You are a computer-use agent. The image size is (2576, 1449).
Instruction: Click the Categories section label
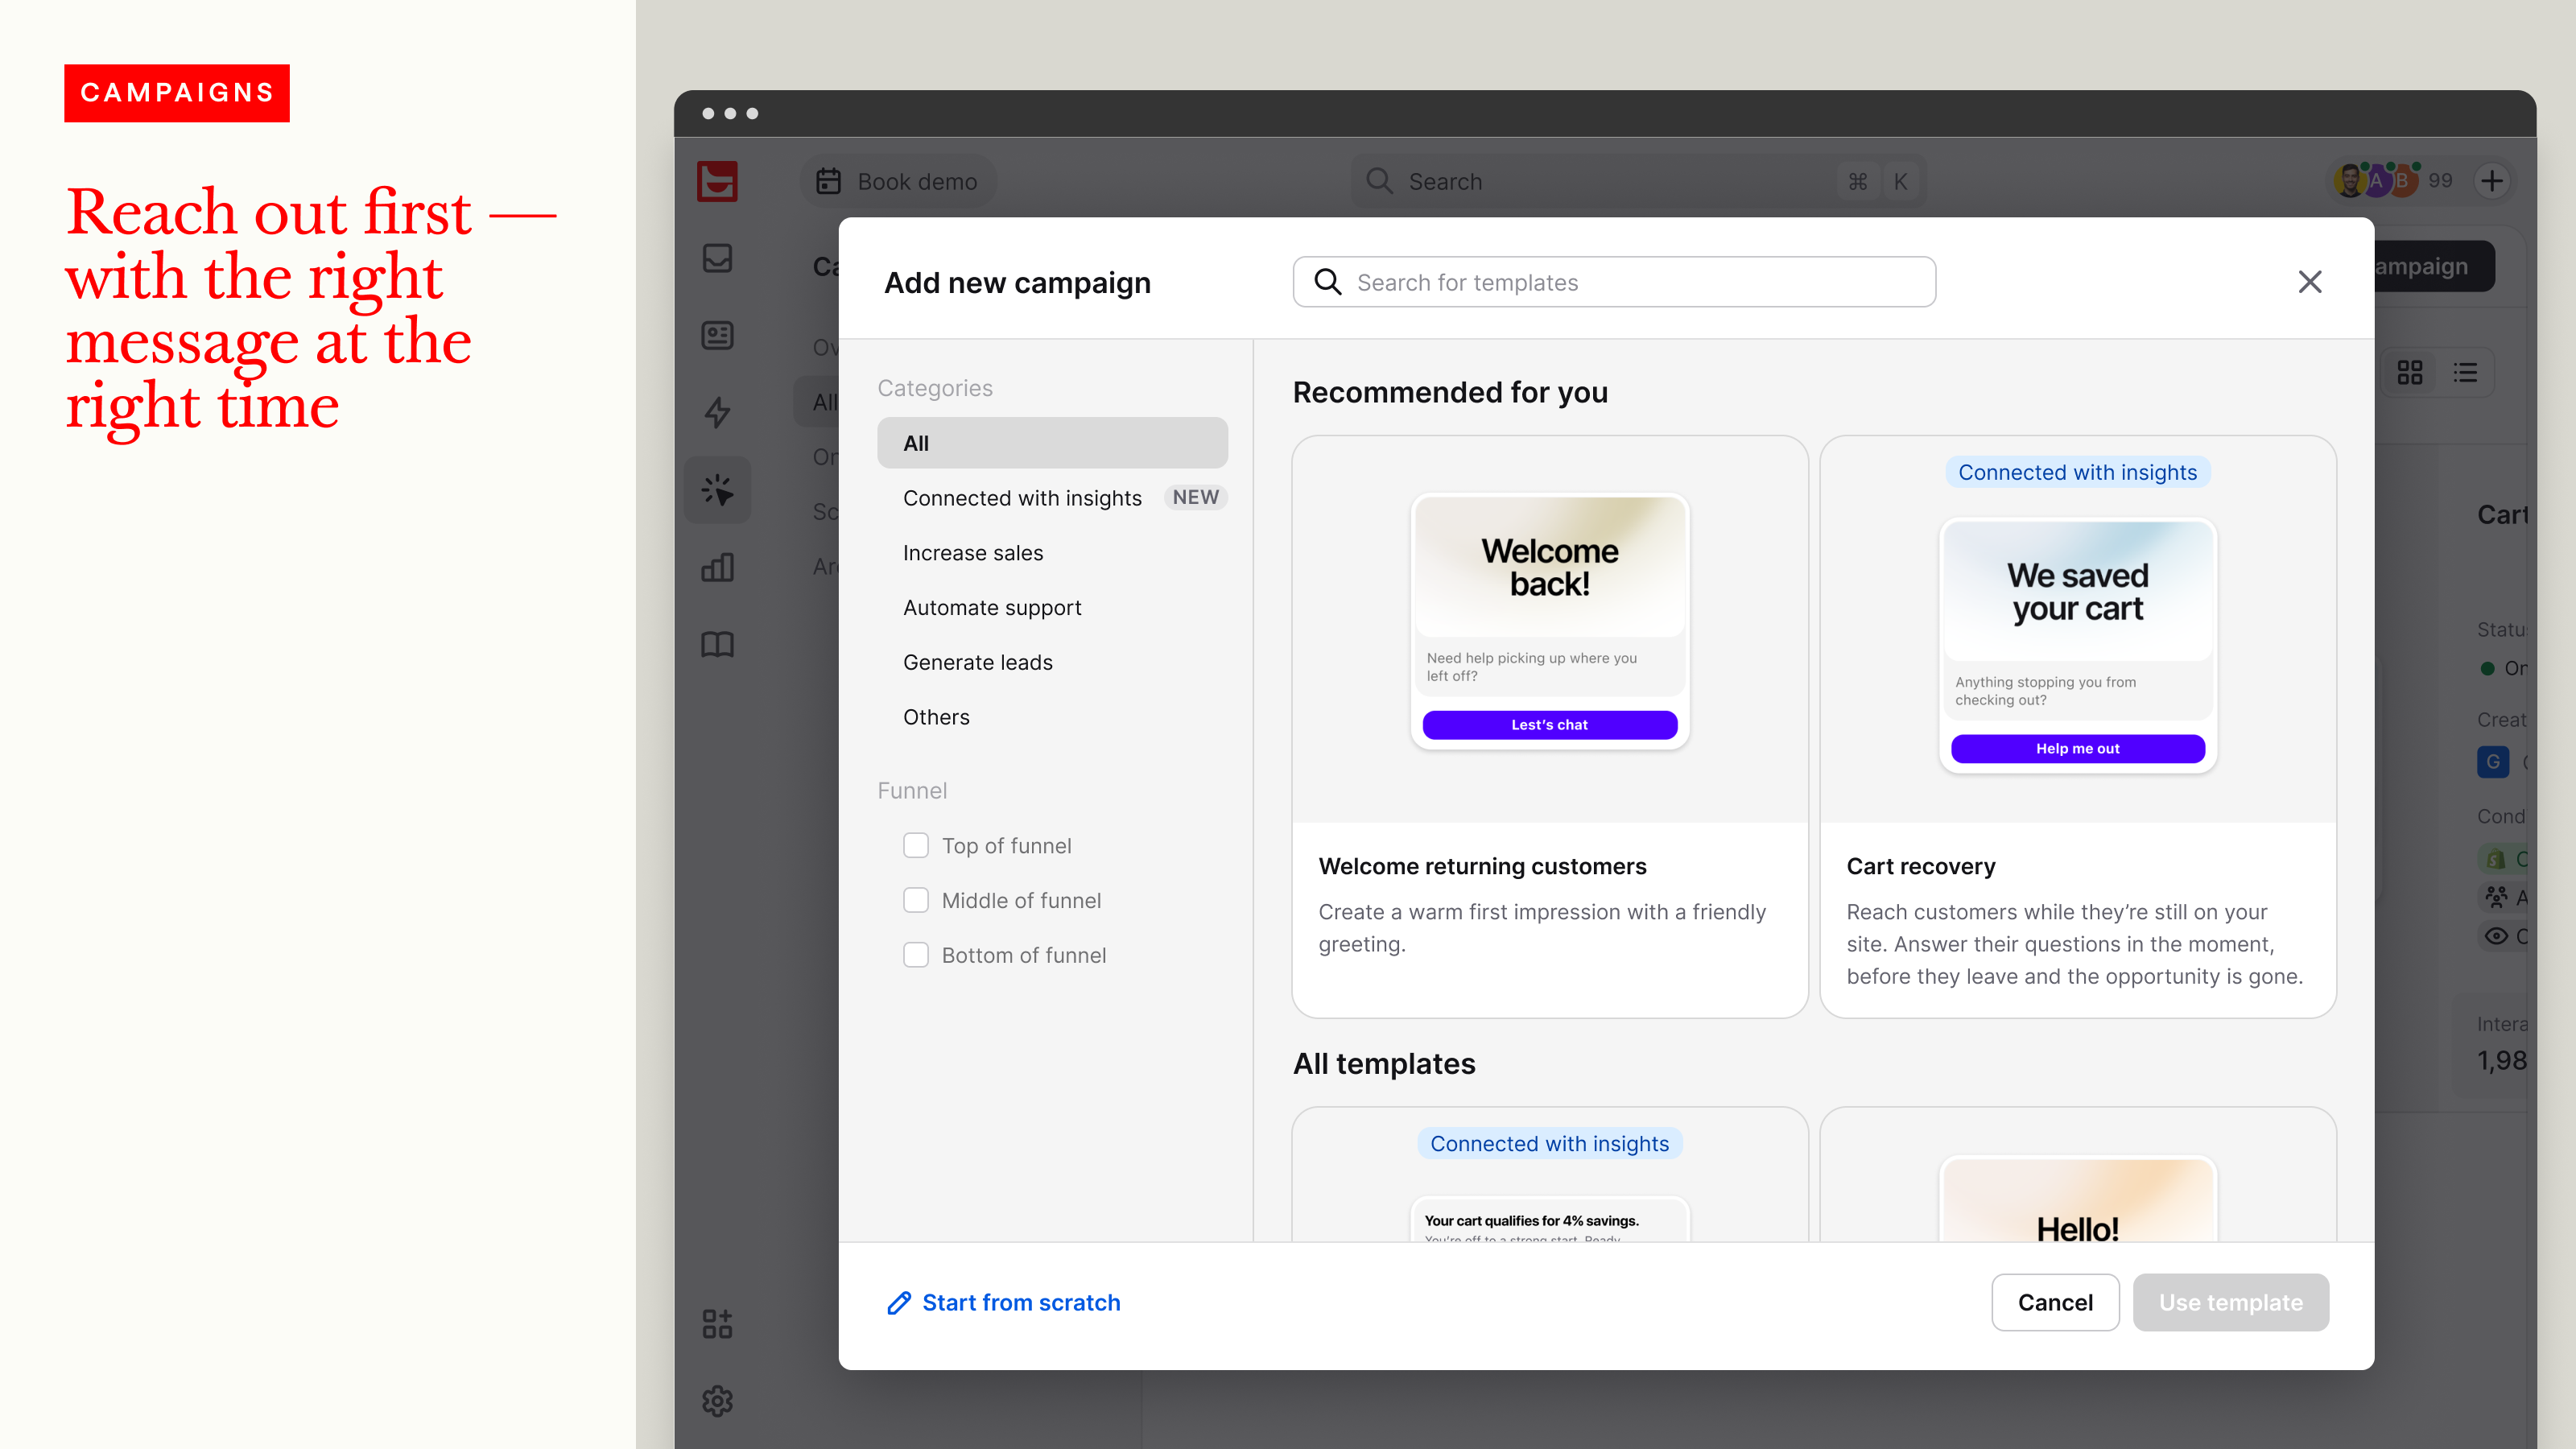click(x=935, y=388)
